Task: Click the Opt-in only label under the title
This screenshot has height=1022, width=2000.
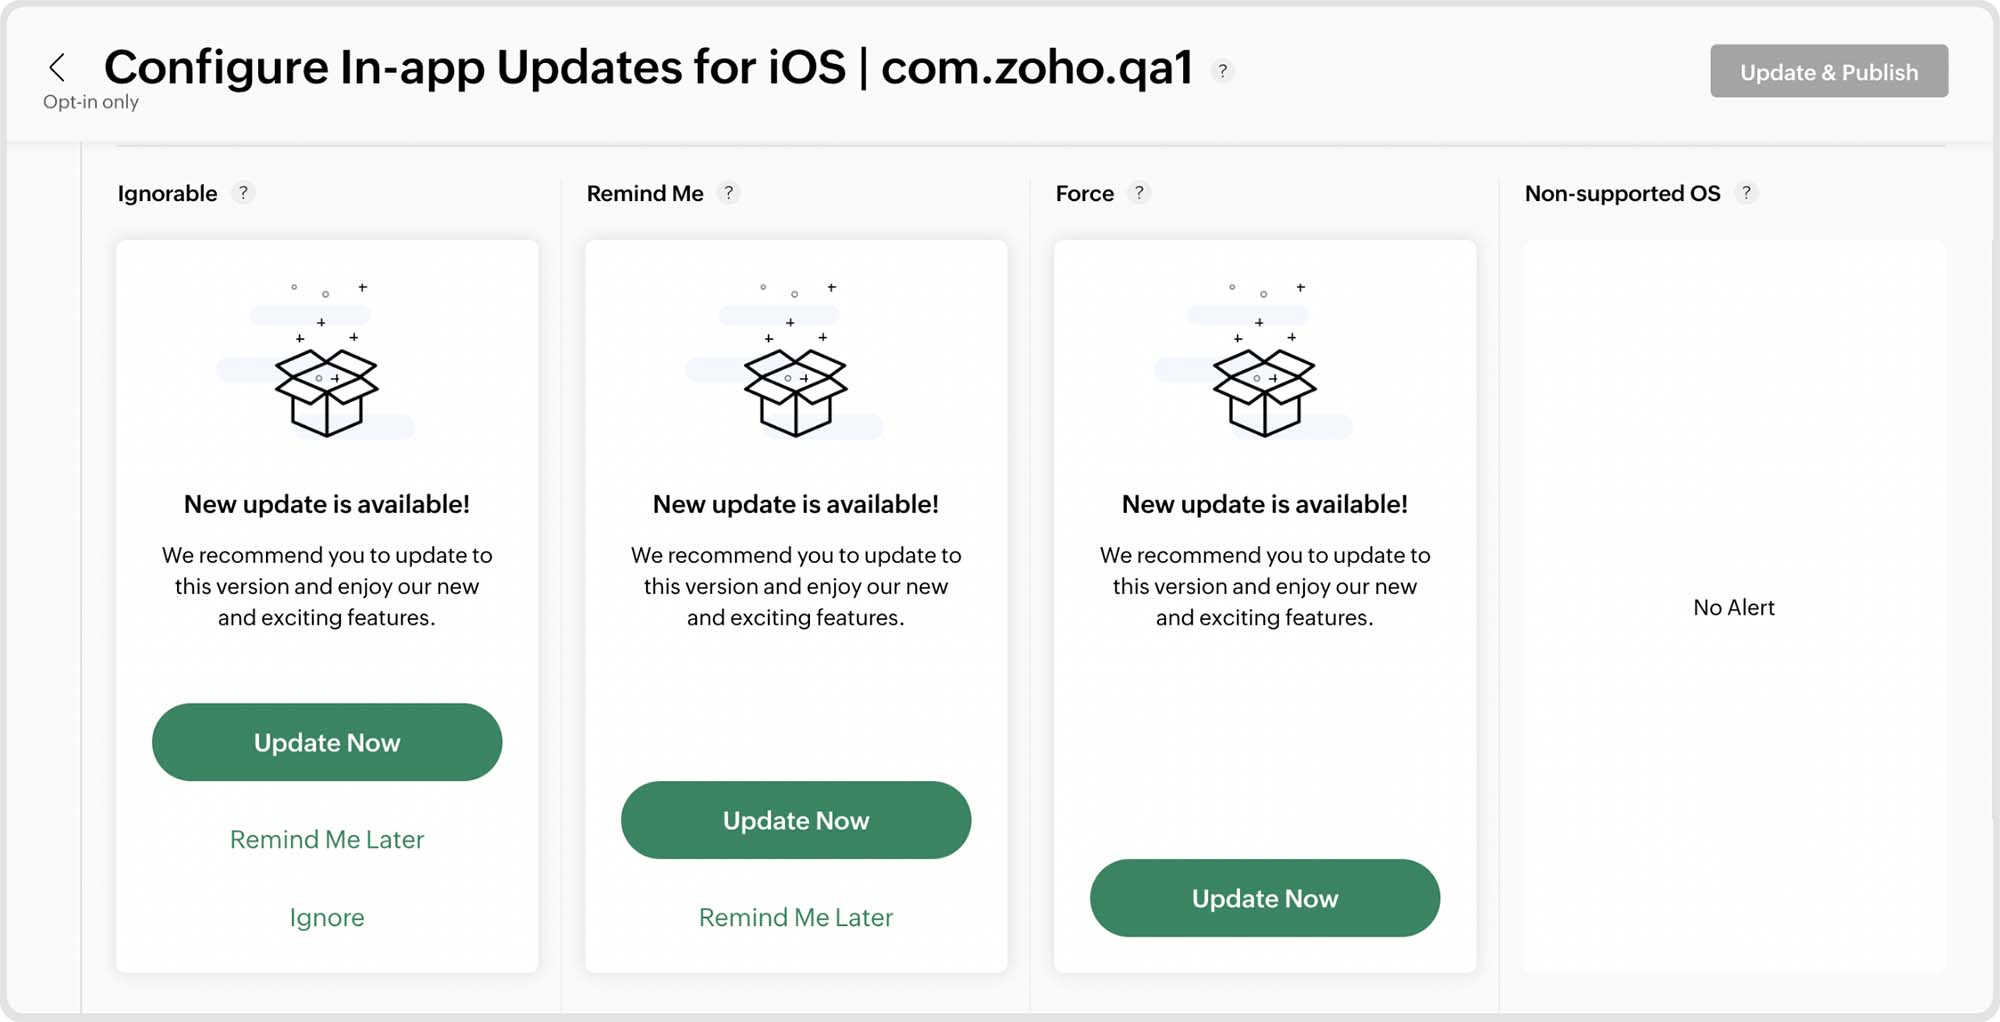Action: pos(89,101)
